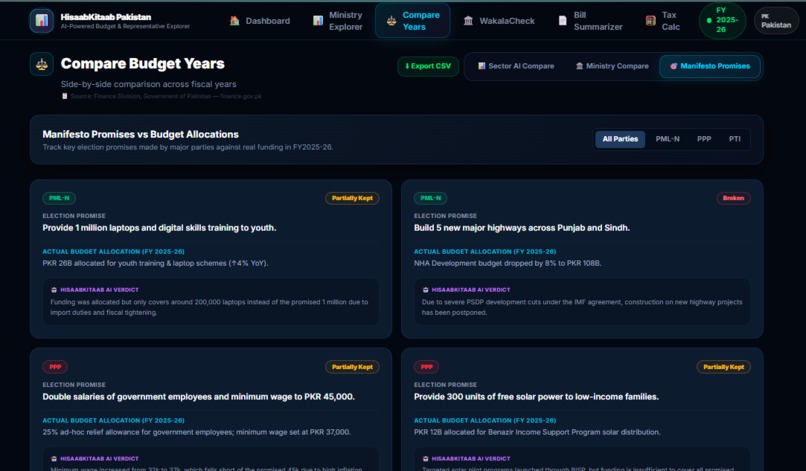Image resolution: width=806 pixels, height=471 pixels.
Task: Click the Ministry Explorer chart icon
Action: (318, 21)
